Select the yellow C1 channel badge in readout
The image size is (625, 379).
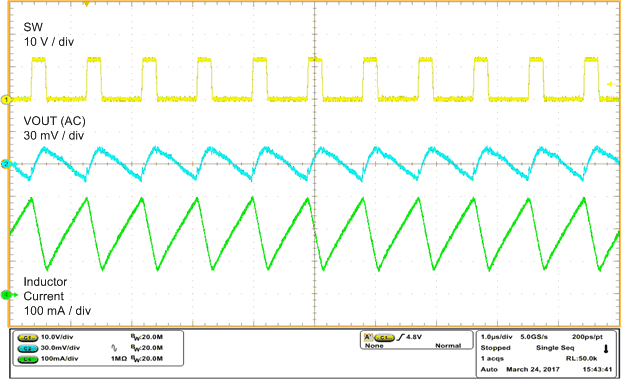(x=28, y=338)
